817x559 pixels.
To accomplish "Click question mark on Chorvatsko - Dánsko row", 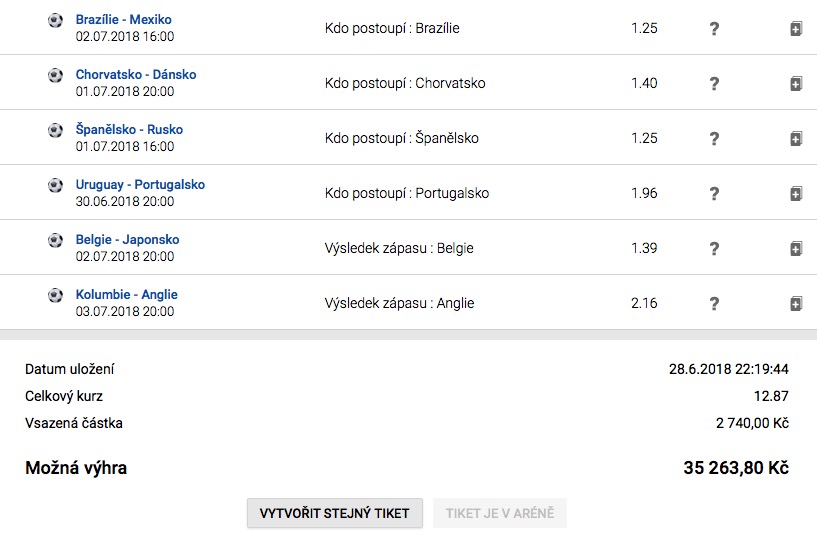I will pos(714,84).
